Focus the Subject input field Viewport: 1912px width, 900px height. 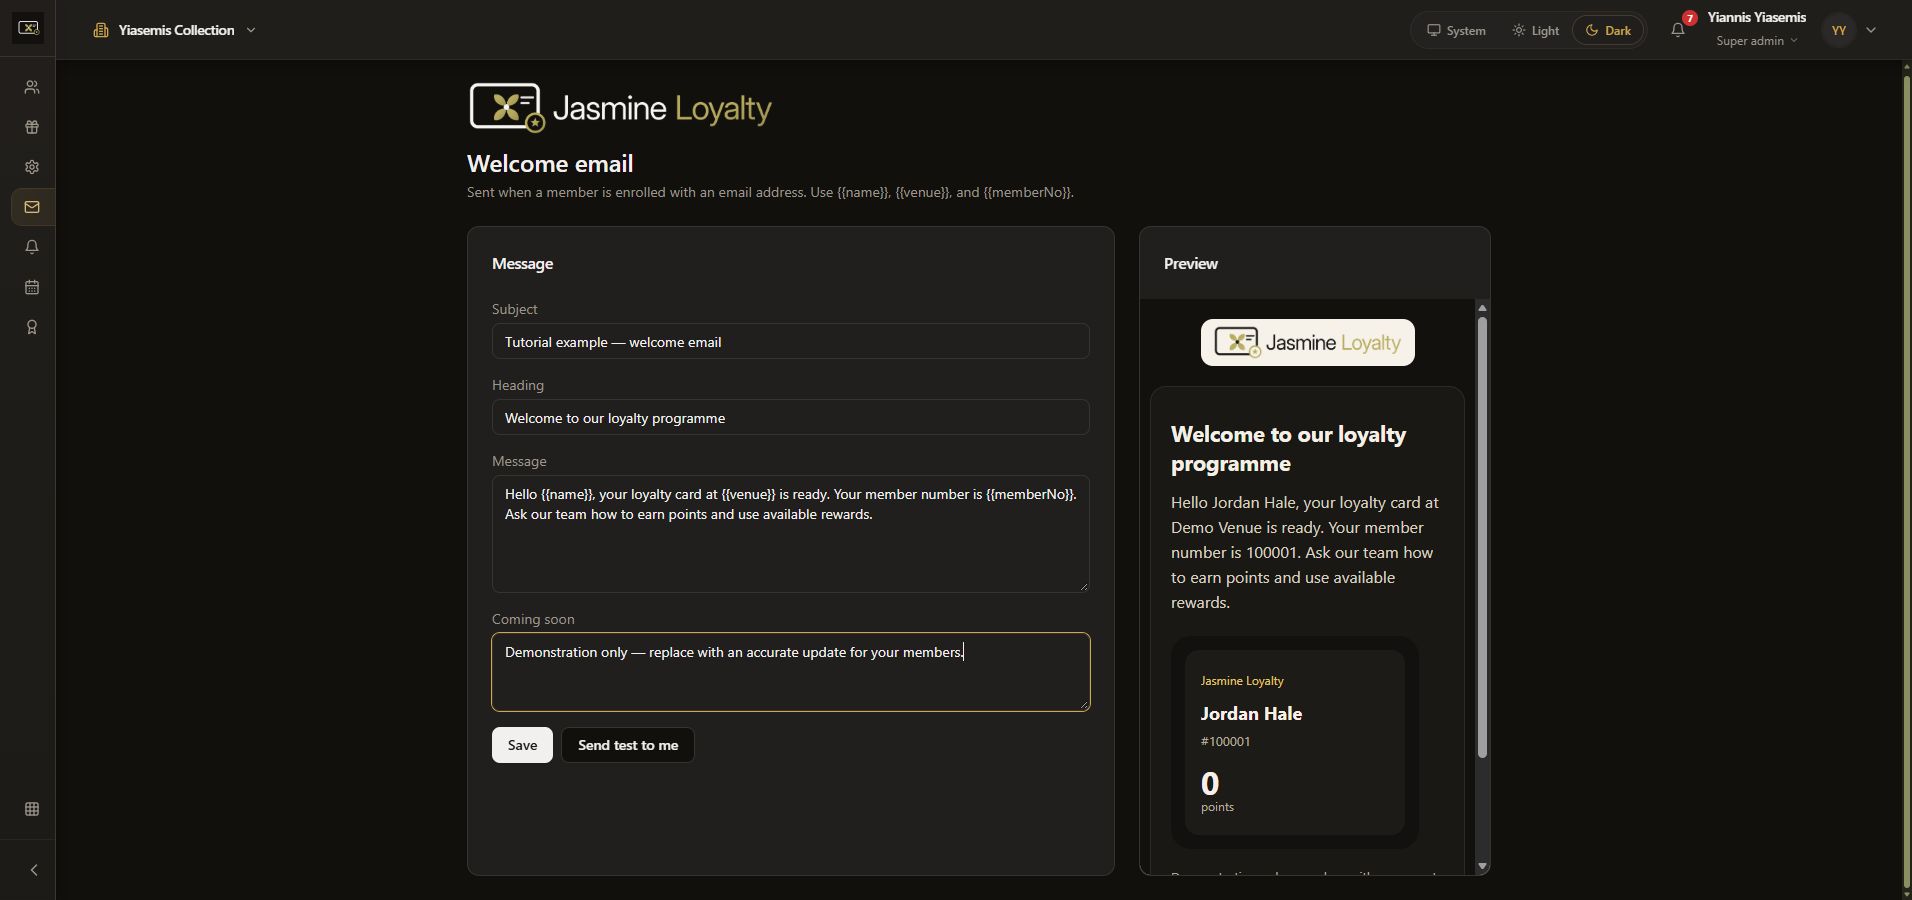(x=790, y=341)
